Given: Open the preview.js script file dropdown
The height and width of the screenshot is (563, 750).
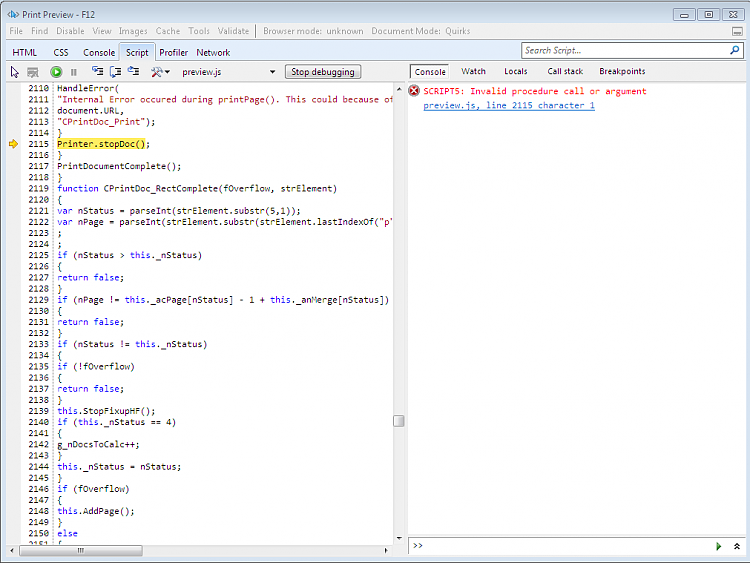Looking at the screenshot, I should tap(229, 72).
